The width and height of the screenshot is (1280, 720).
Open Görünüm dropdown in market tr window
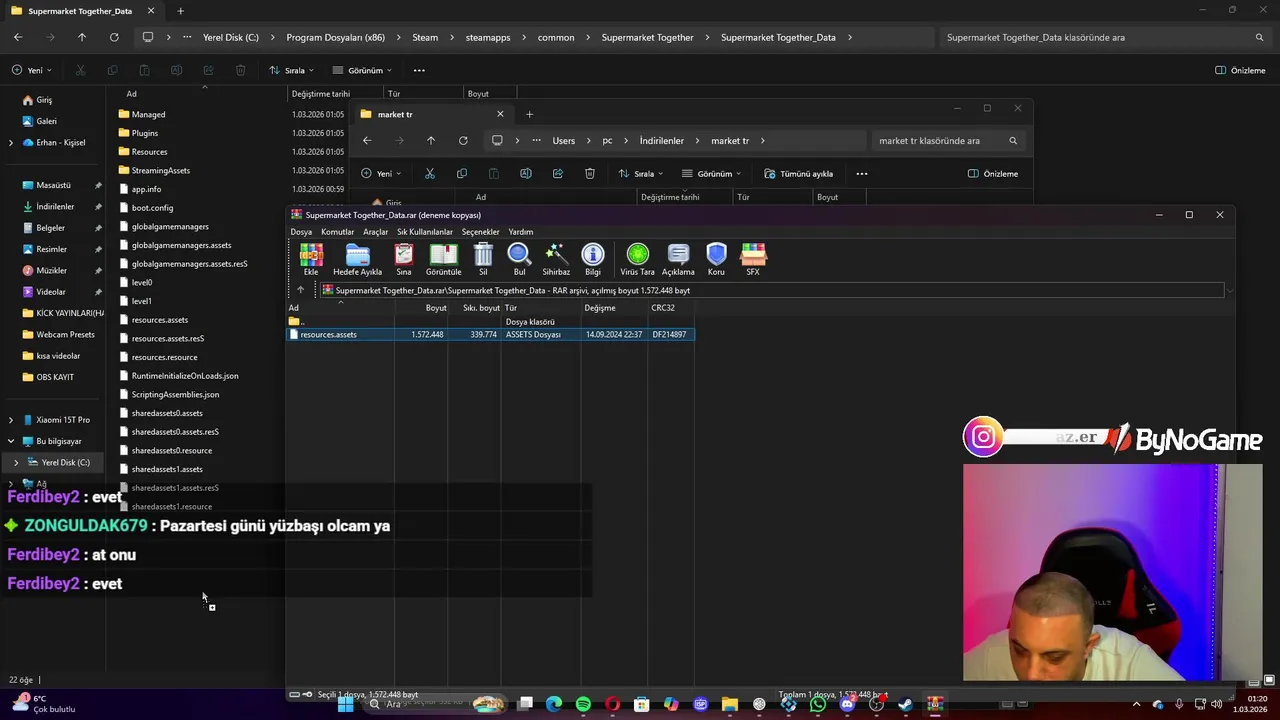pos(711,174)
